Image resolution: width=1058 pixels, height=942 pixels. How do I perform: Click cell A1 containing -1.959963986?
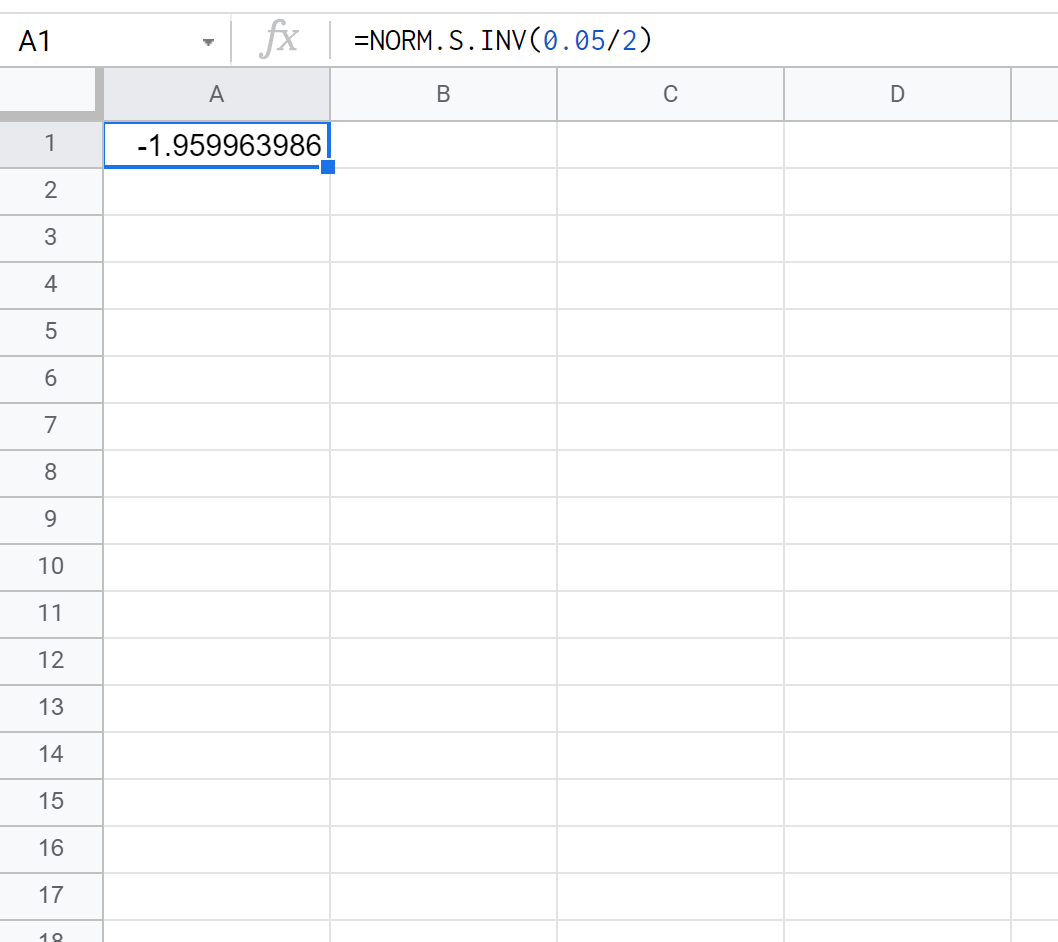[216, 145]
